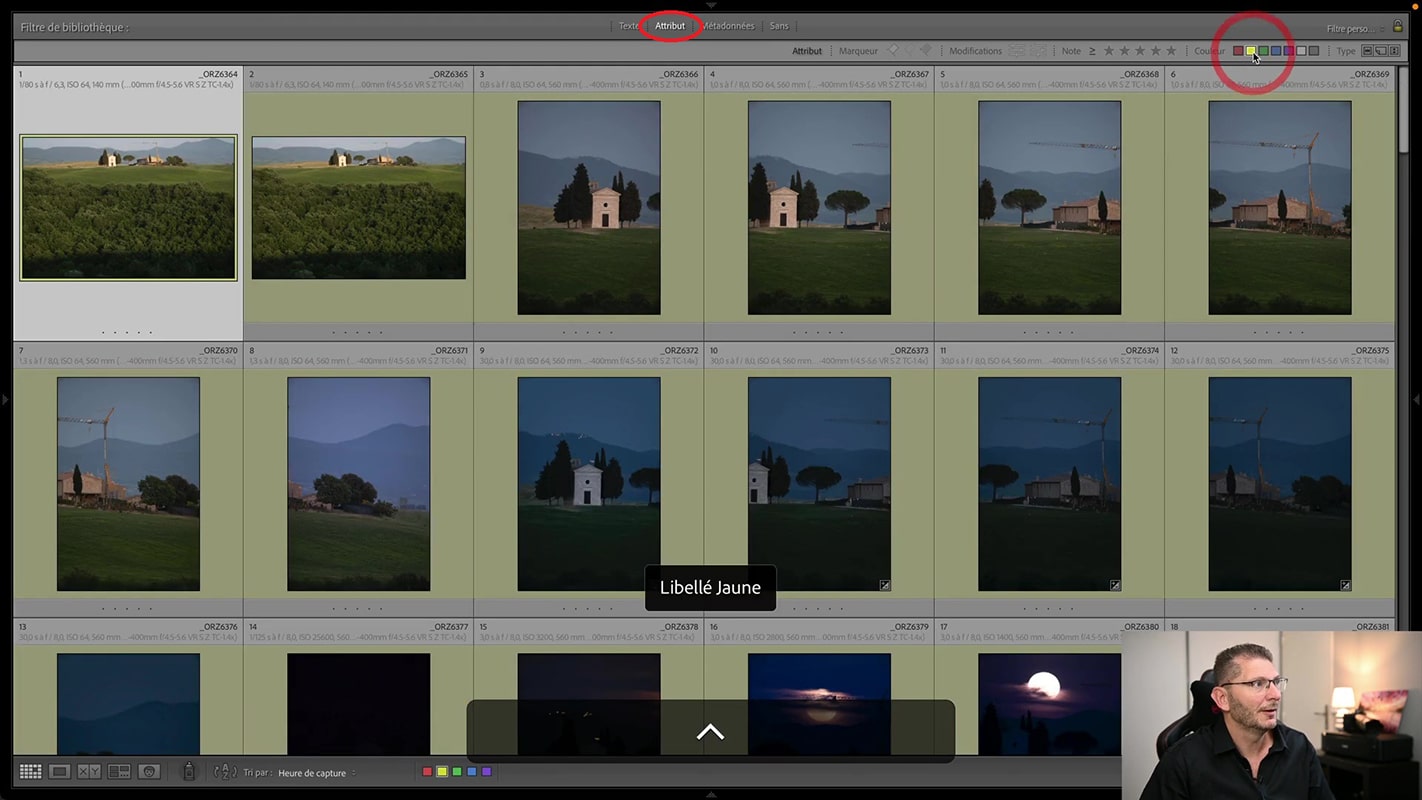Select thumbnail _ORZ6367

click(x=819, y=208)
